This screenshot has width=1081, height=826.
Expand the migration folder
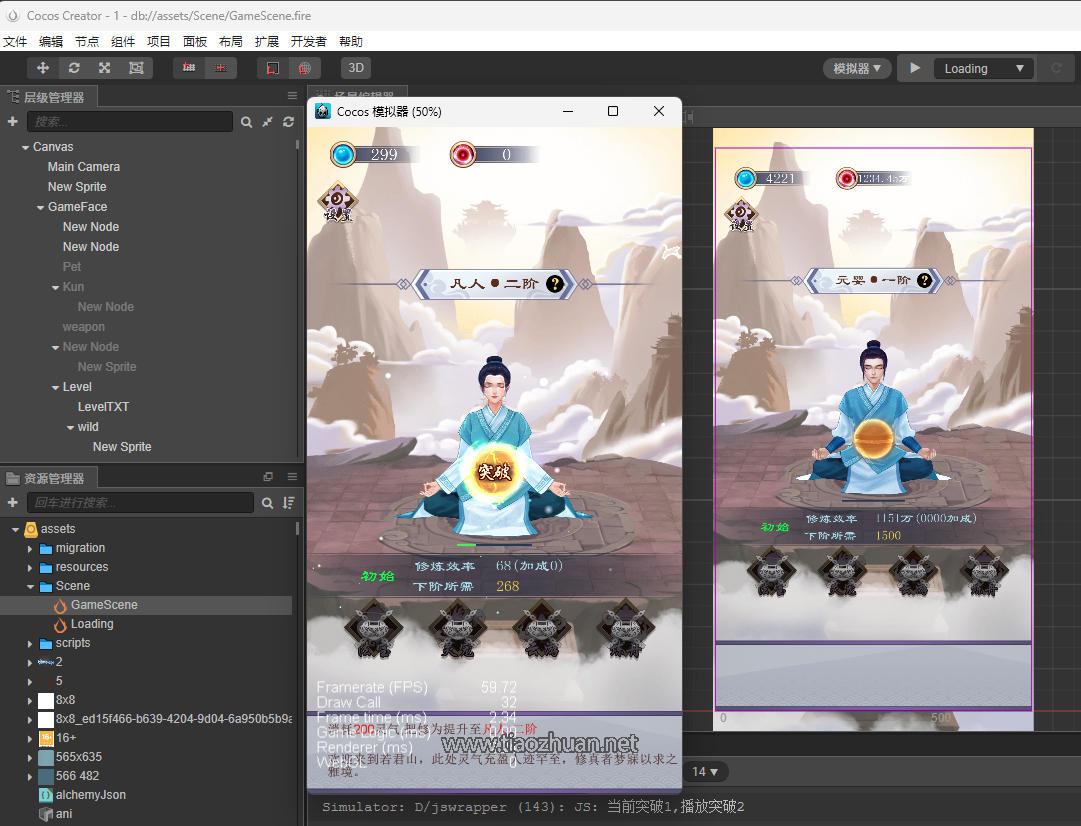(30, 549)
